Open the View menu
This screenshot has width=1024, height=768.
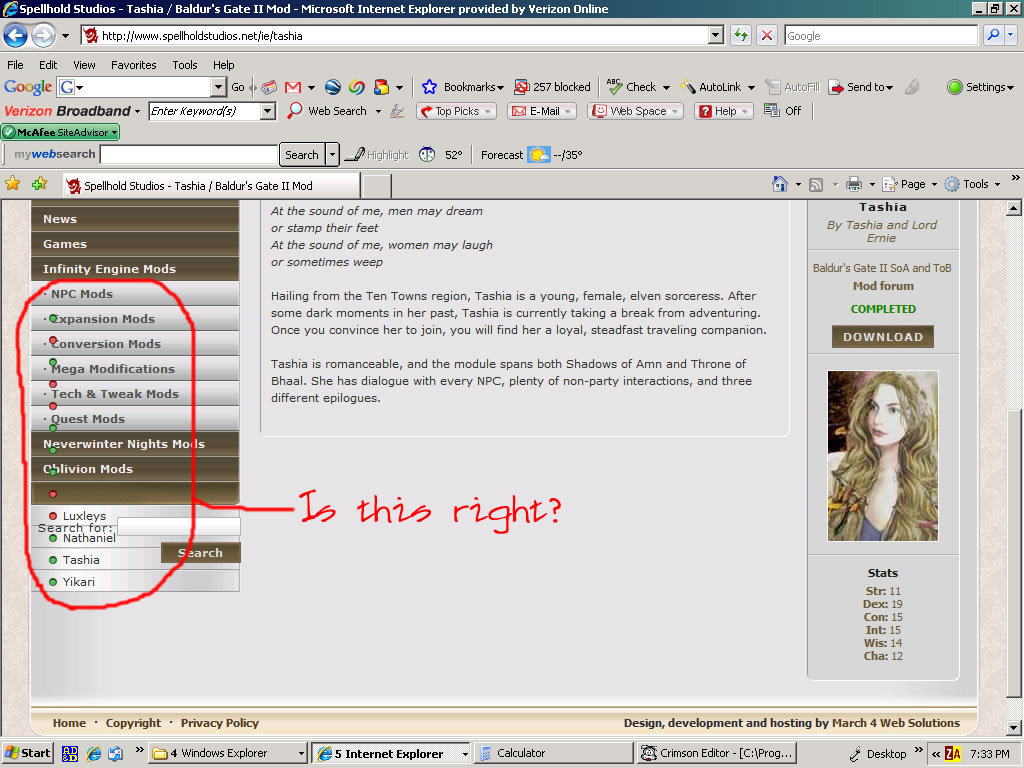[x=84, y=65]
